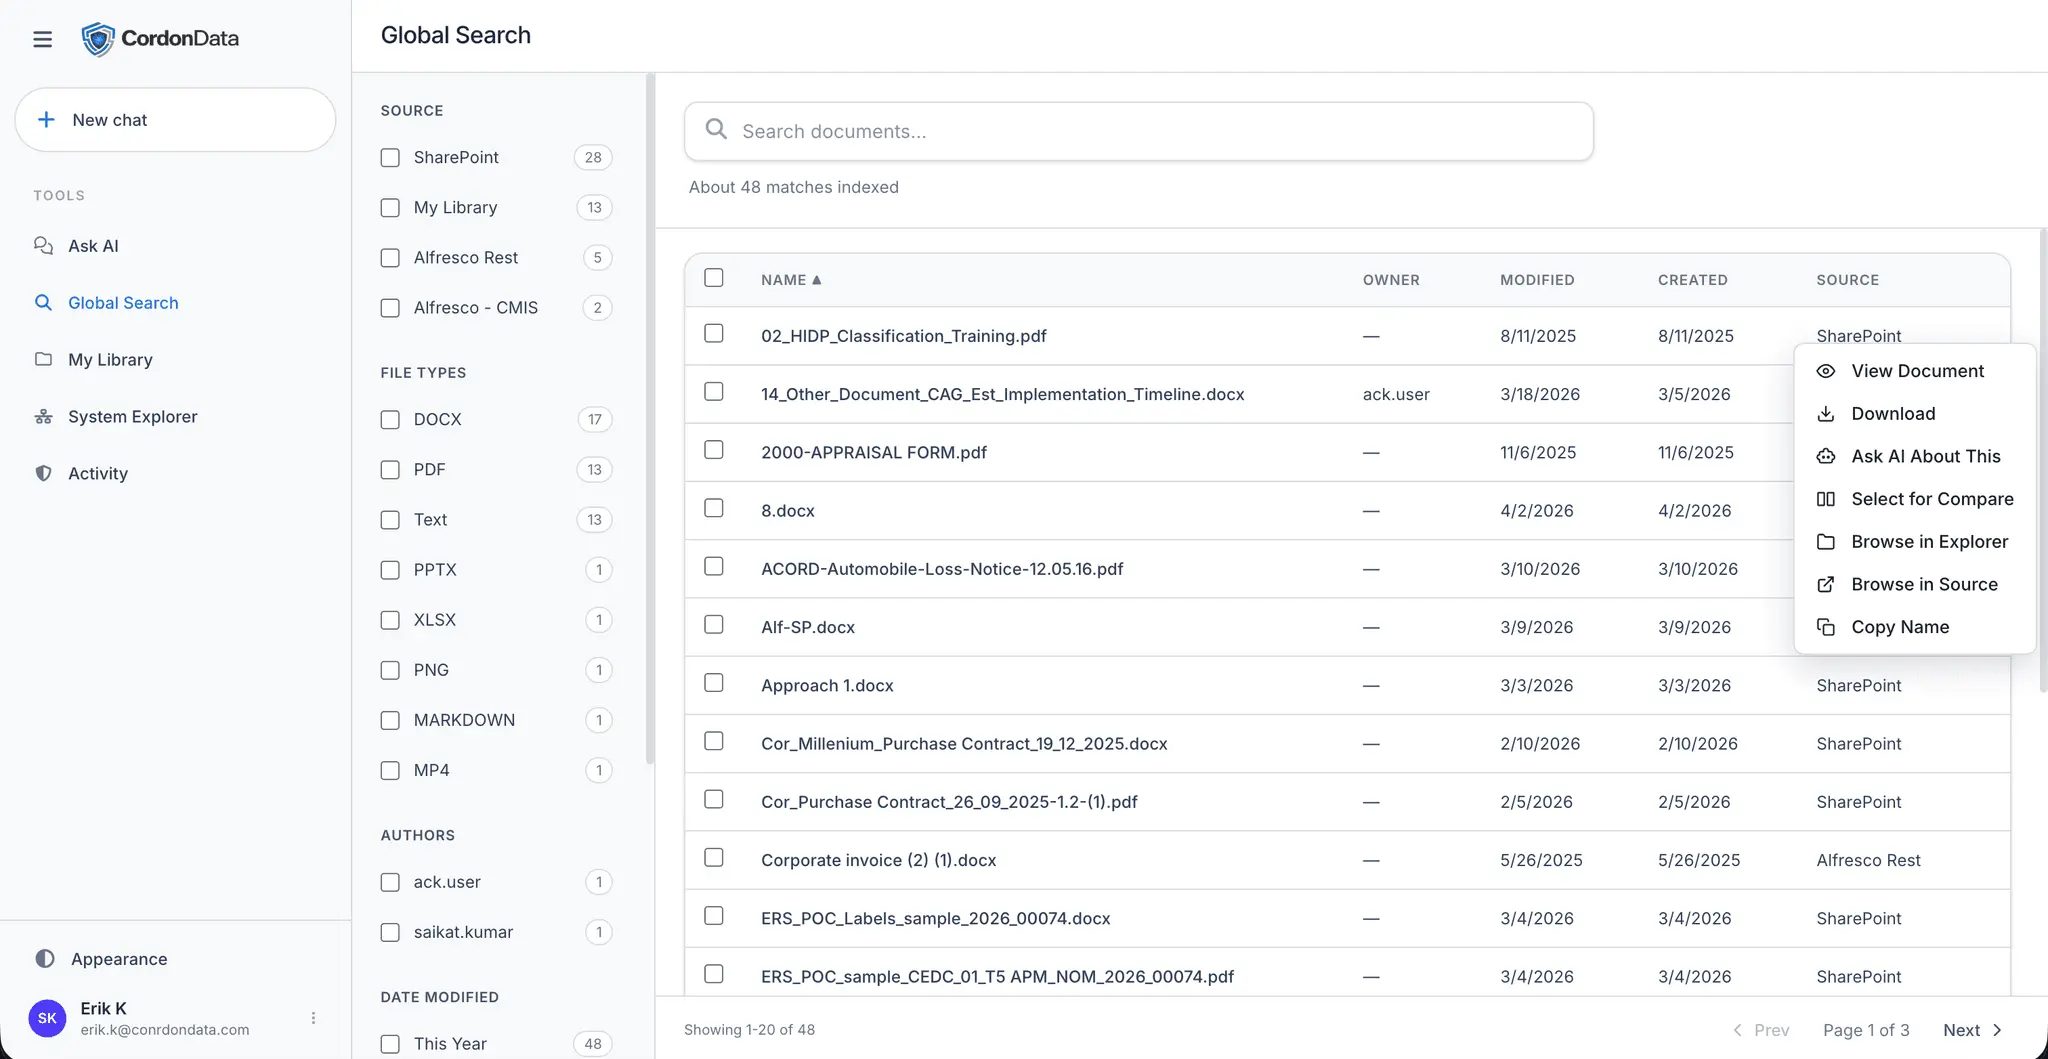Open the user options three-dot menu
Image resolution: width=2048 pixels, height=1059 pixels.
click(313, 1018)
